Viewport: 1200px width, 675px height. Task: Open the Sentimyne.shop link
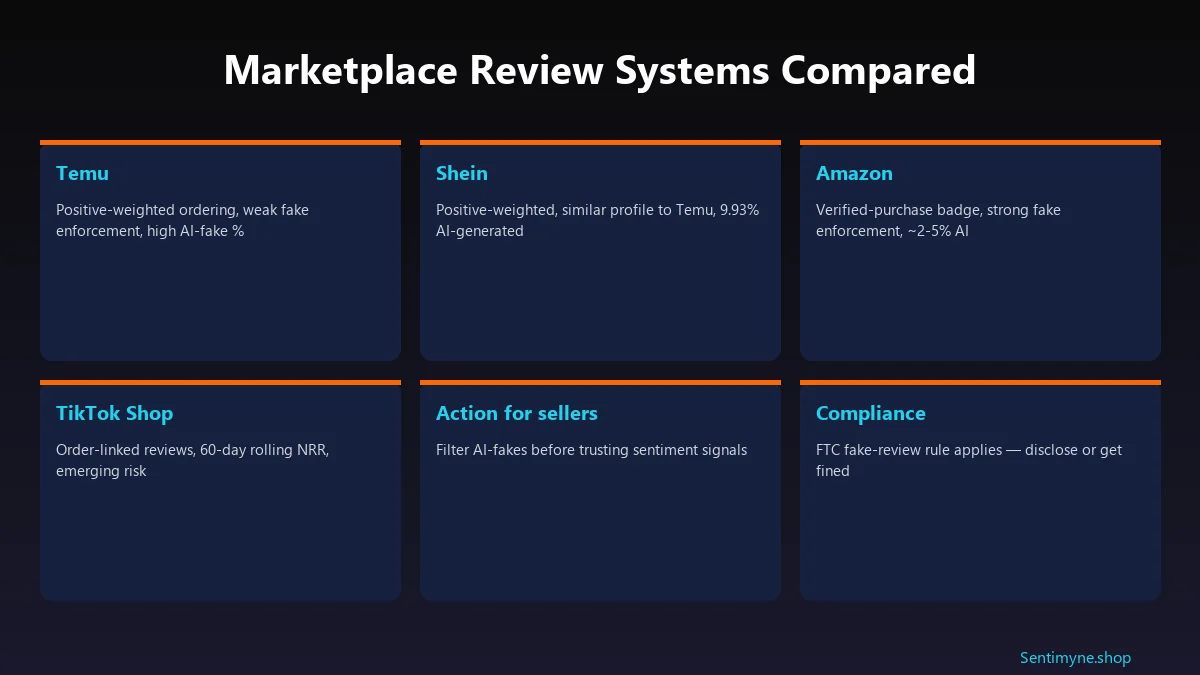click(1075, 658)
